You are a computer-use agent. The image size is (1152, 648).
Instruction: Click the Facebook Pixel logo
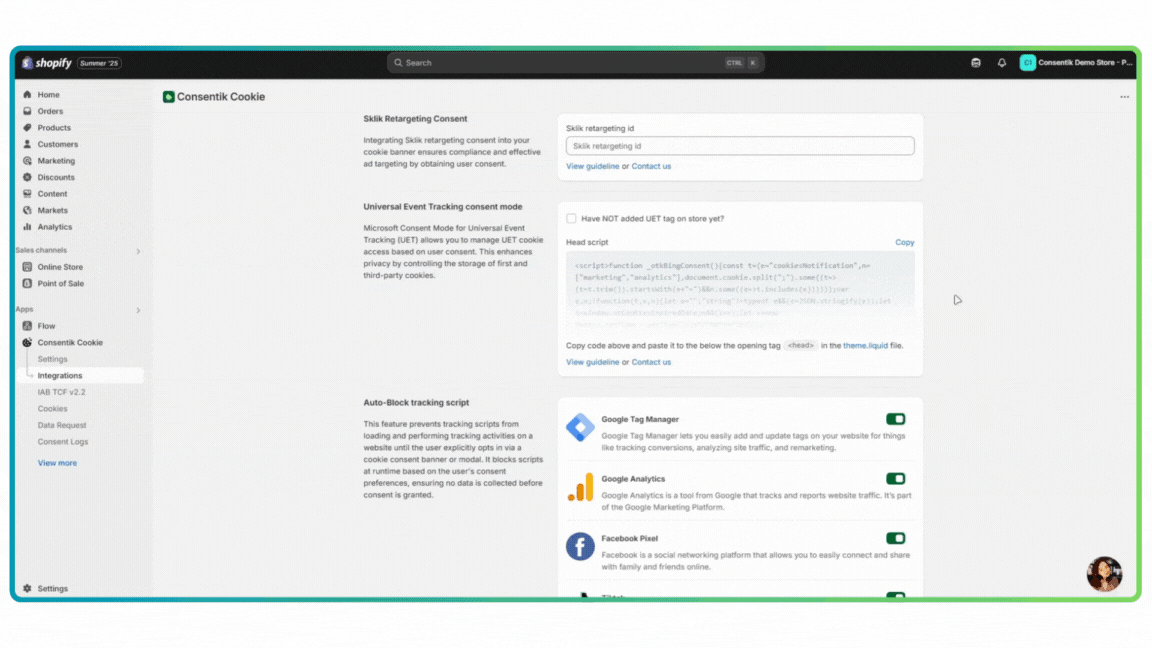tap(580, 547)
